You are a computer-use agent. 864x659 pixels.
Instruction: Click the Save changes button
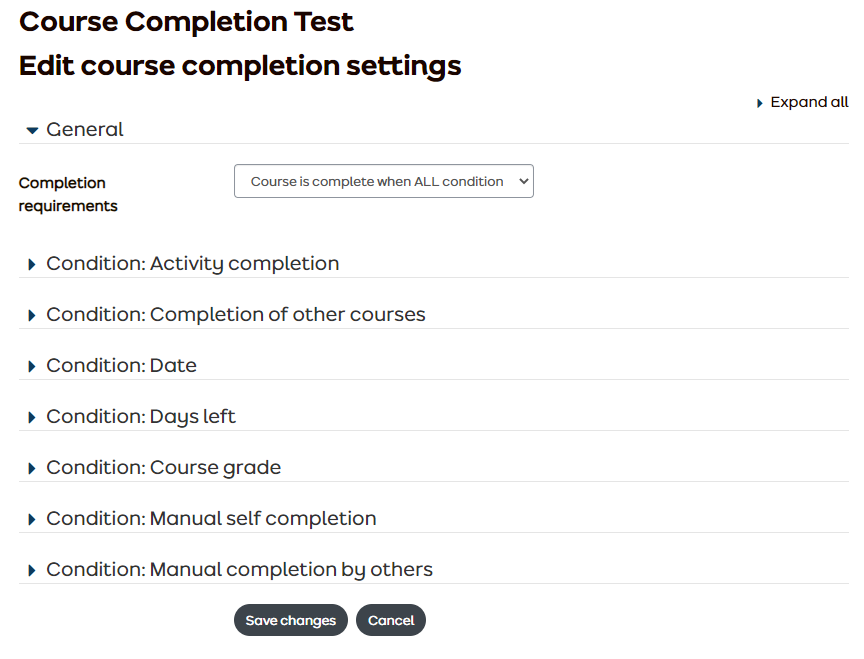point(290,620)
